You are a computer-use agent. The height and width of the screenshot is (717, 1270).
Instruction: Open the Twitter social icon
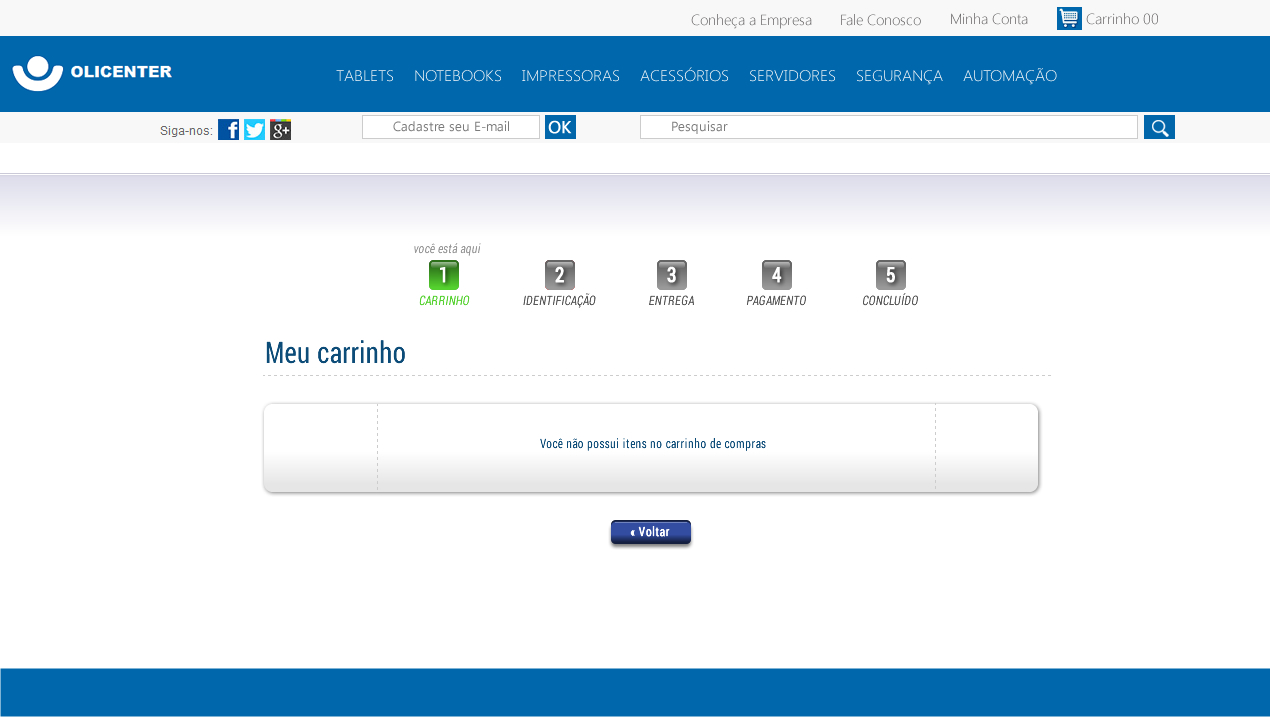tap(255, 130)
